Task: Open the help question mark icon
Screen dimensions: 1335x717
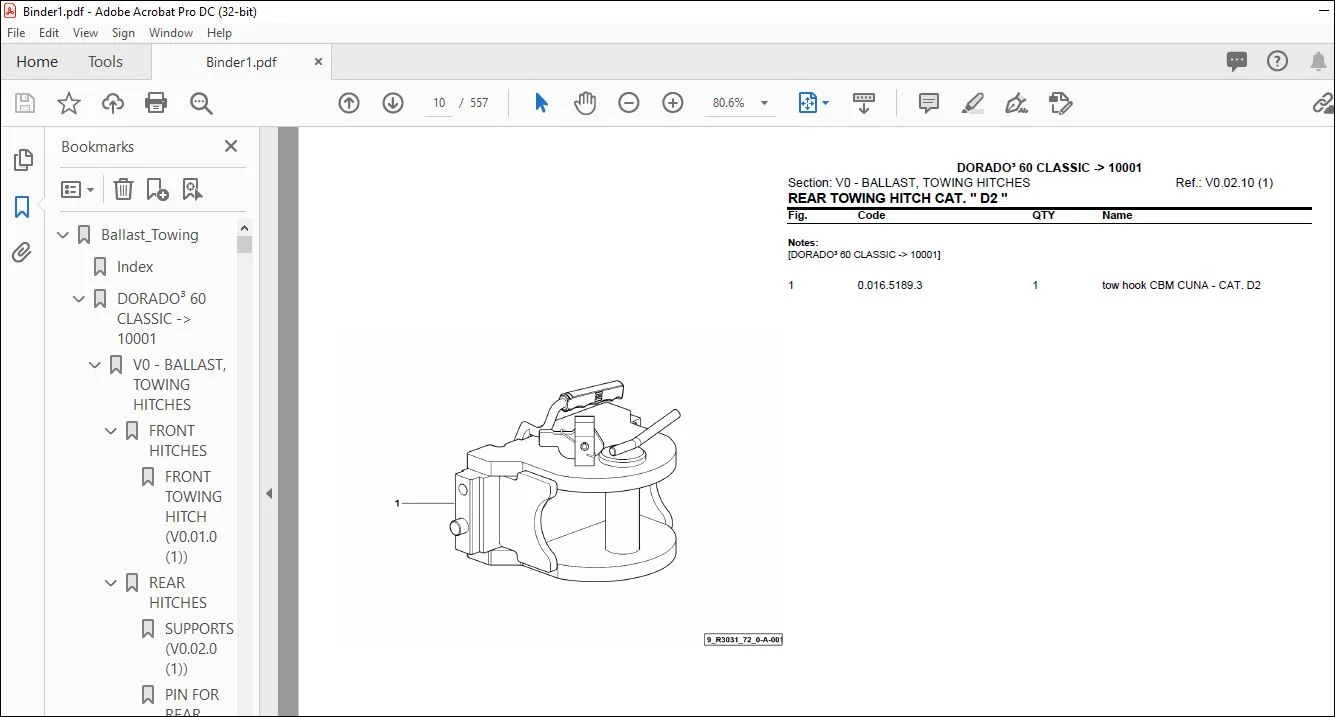Action: pos(1277,62)
